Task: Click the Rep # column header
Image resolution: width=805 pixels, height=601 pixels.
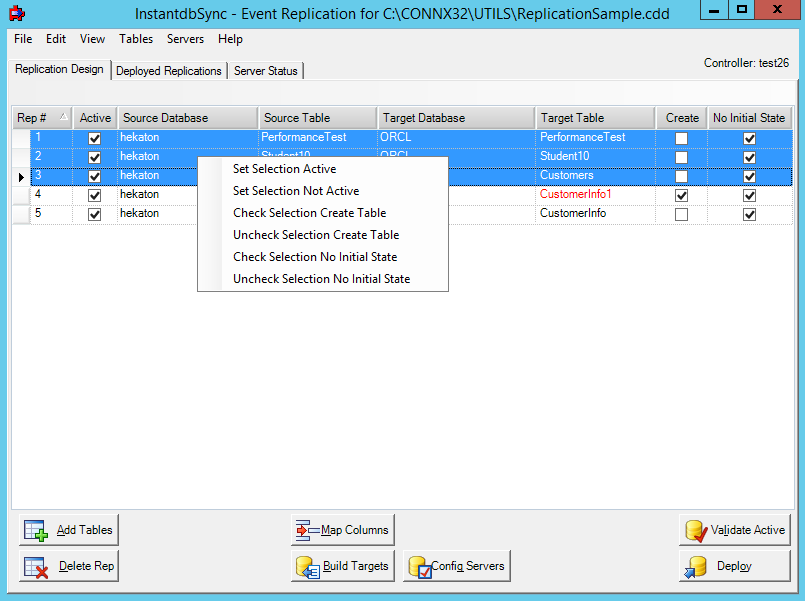Action: [x=42, y=117]
